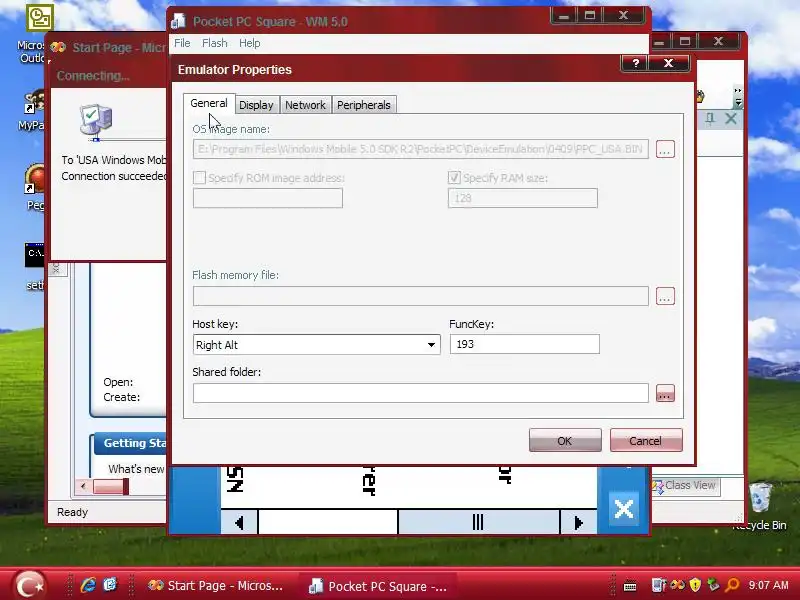Open the Help menu in the emulator
Screen dimensions: 800x600
249,43
